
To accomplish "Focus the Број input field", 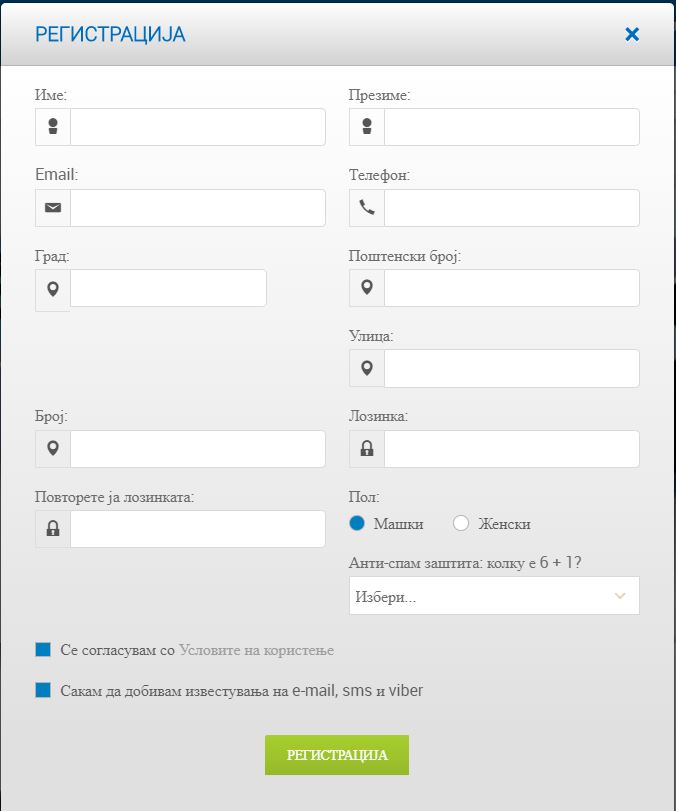I will (x=198, y=449).
